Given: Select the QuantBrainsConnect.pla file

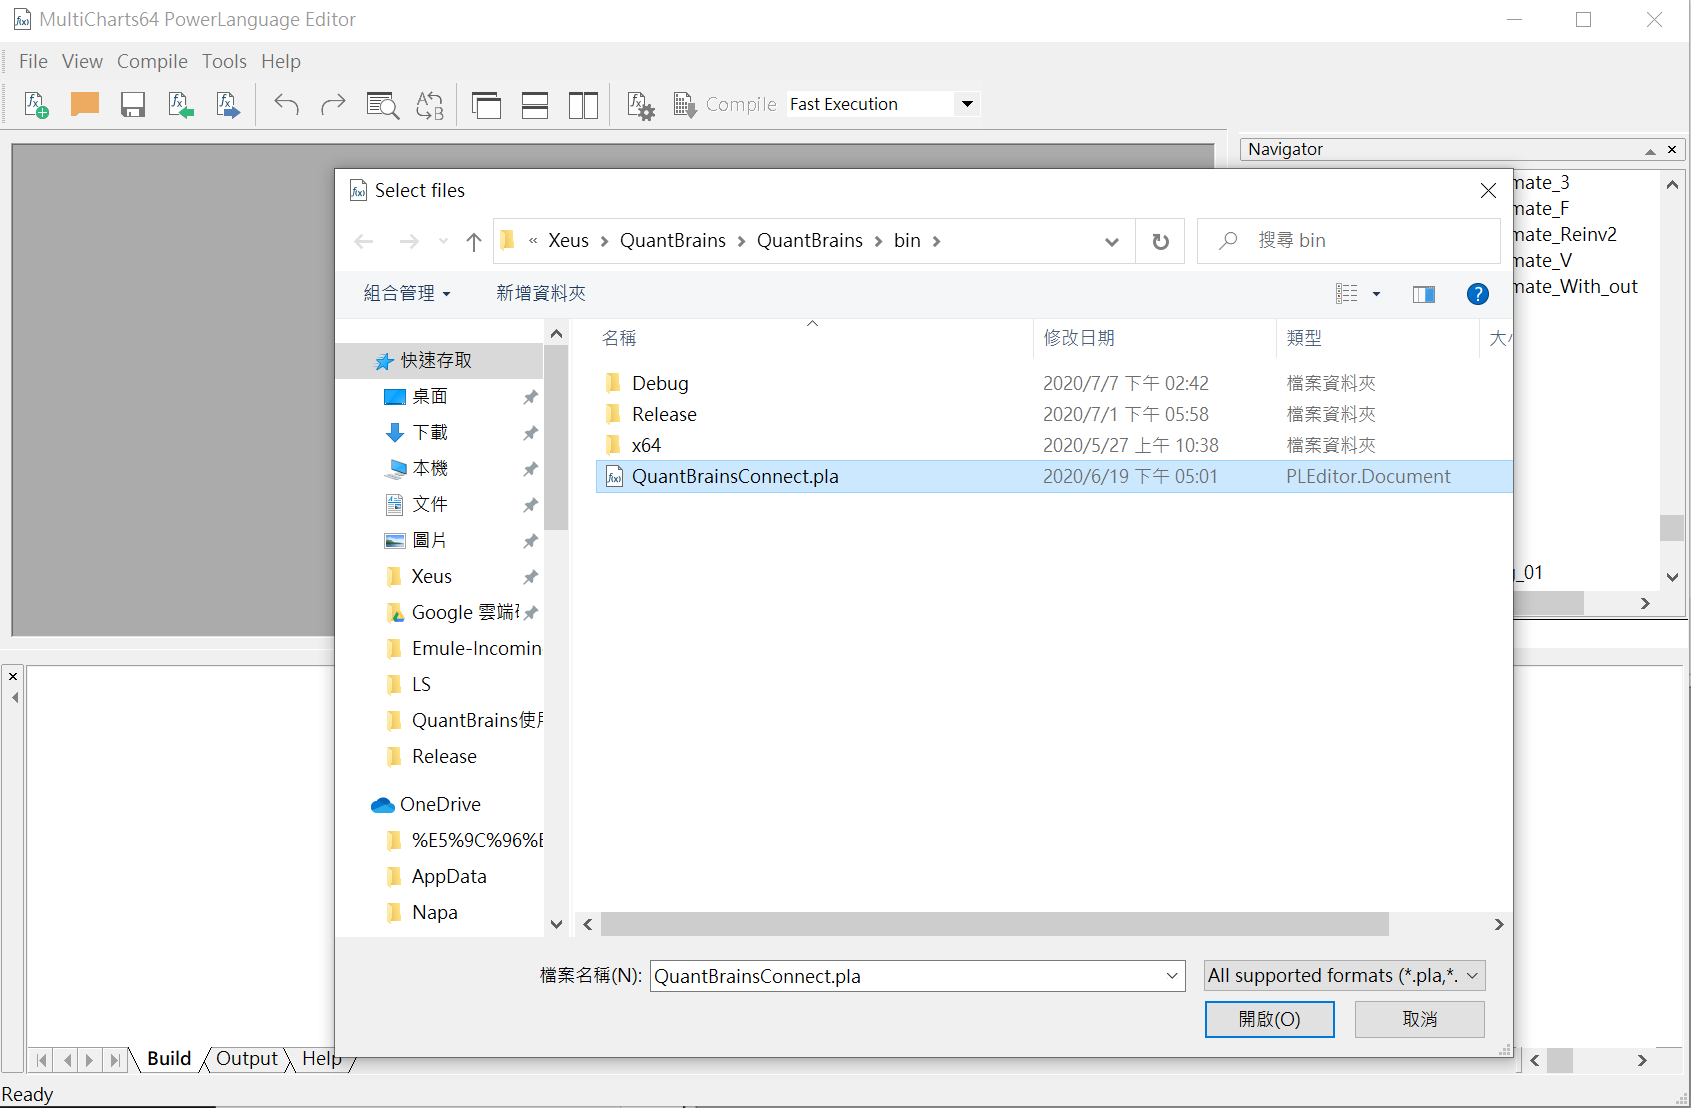Looking at the screenshot, I should (735, 477).
